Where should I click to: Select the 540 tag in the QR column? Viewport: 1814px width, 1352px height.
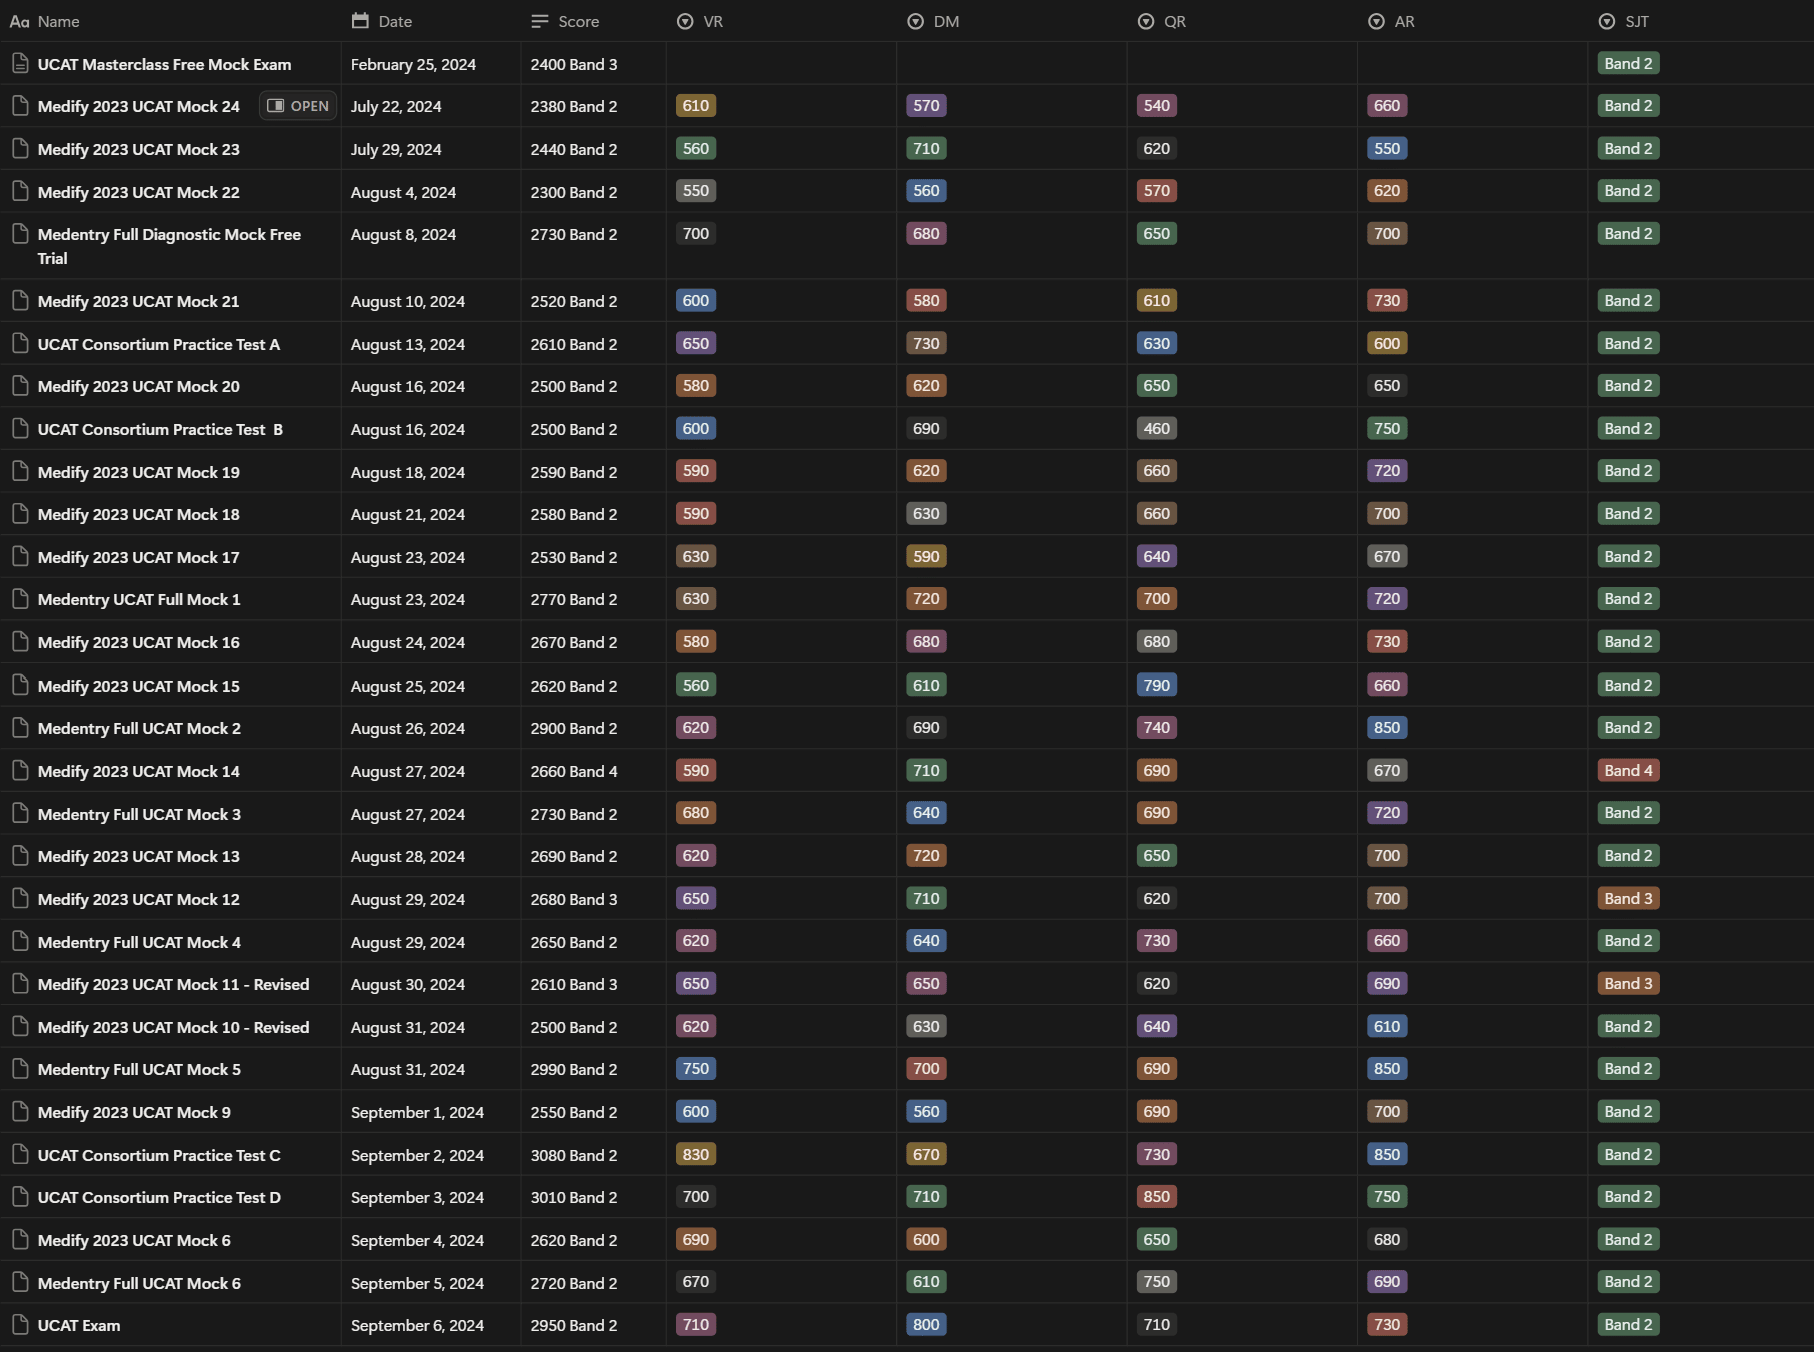(x=1156, y=105)
